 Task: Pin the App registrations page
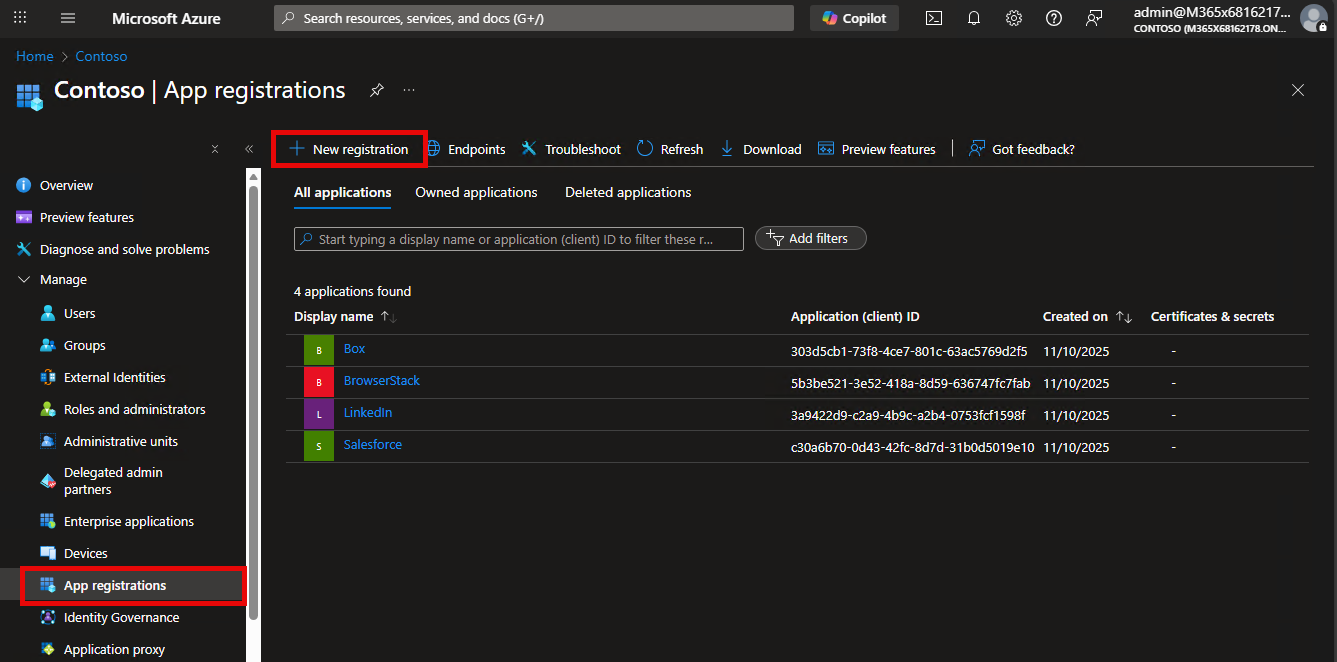point(376,90)
